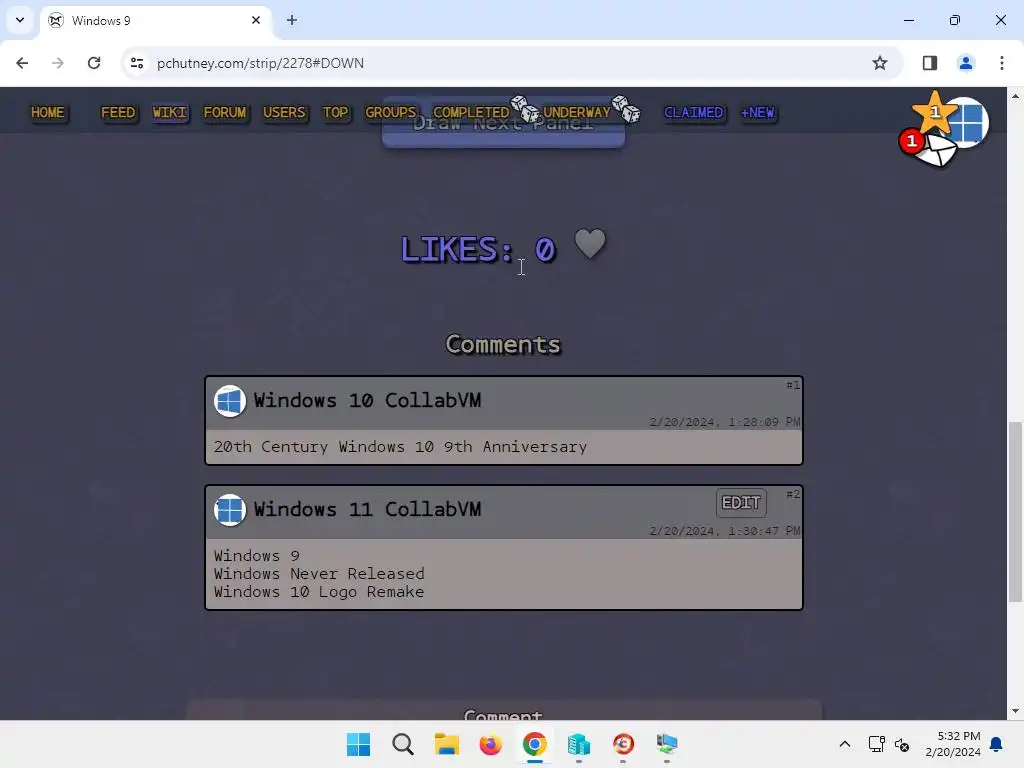Open the COMPLETED strips link
The image size is (1024, 768).
[471, 112]
